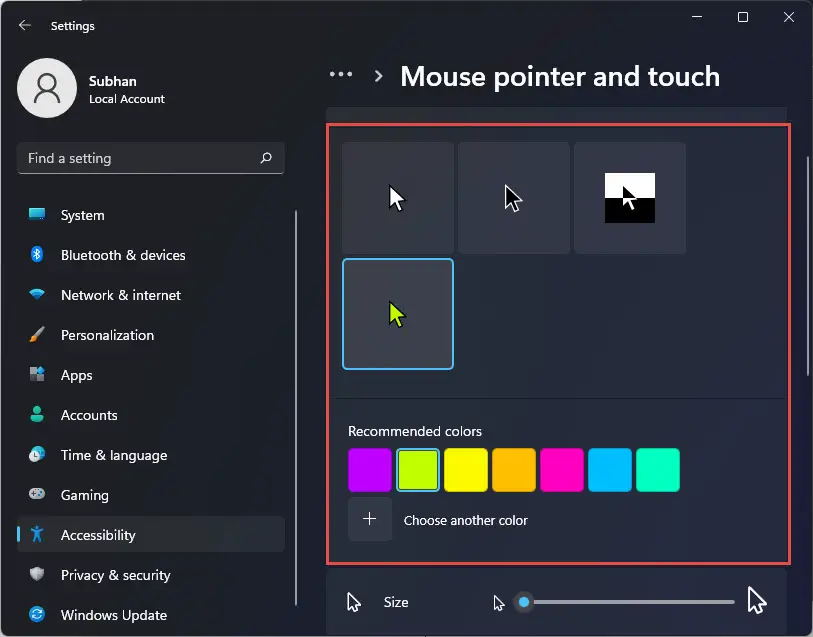The height and width of the screenshot is (637, 813).
Task: Open Apps settings page
Action: (x=151, y=375)
